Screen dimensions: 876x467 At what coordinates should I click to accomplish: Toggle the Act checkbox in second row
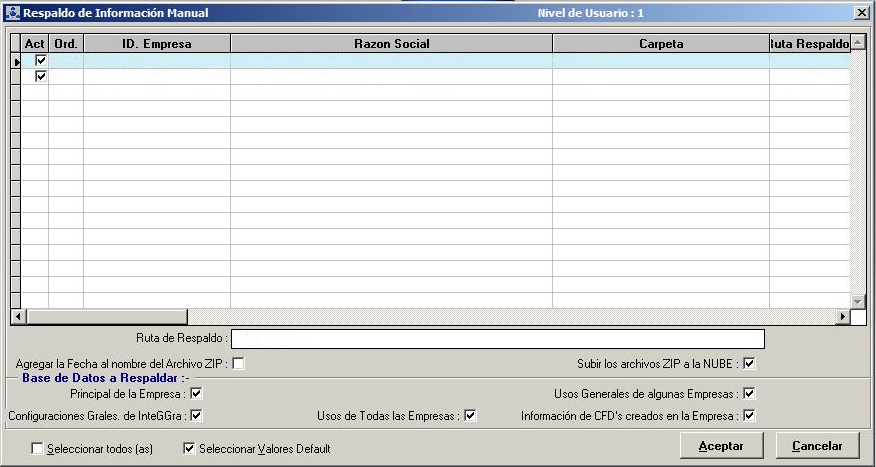pos(41,77)
